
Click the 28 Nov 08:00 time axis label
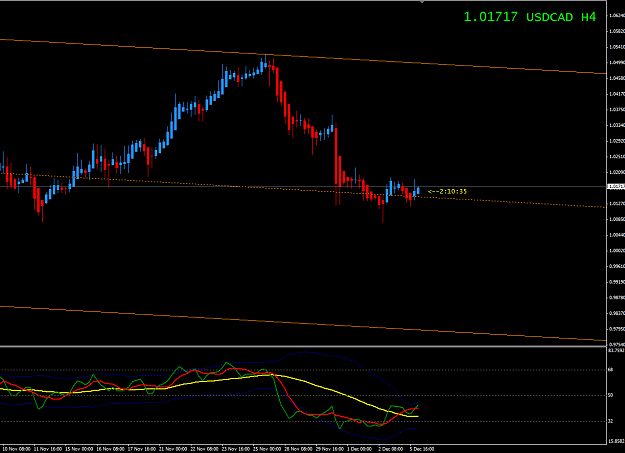pyautogui.click(x=299, y=449)
